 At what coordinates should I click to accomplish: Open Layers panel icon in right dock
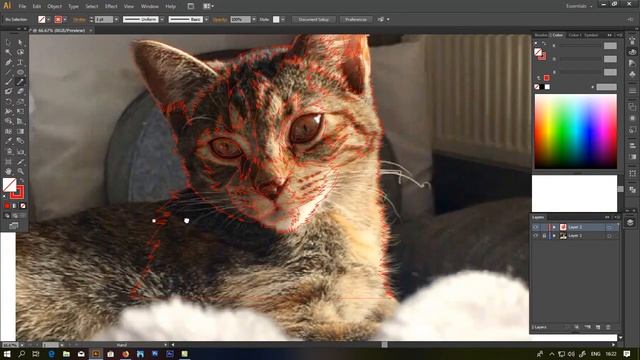pyautogui.click(x=630, y=222)
